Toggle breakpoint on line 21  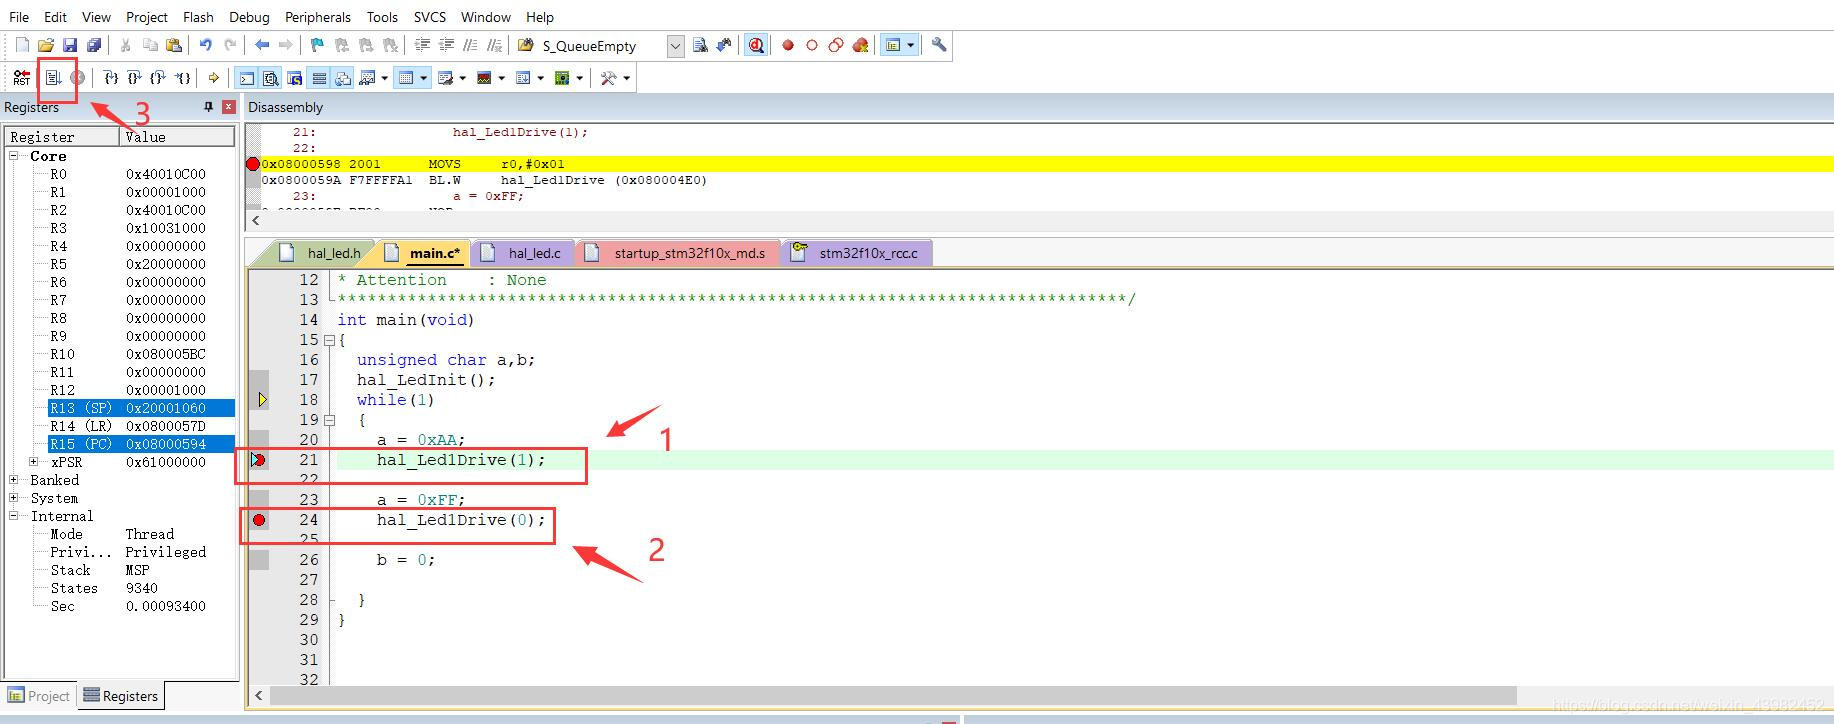(259, 460)
